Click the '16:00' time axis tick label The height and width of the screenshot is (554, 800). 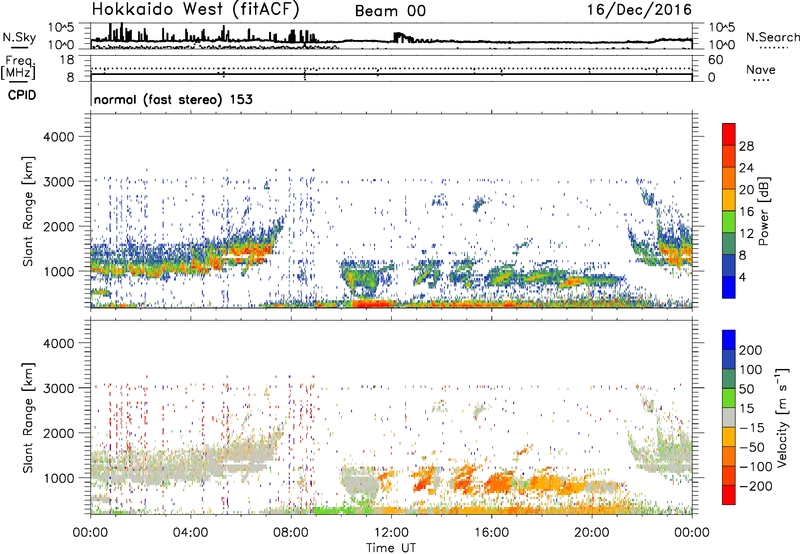tap(491, 533)
